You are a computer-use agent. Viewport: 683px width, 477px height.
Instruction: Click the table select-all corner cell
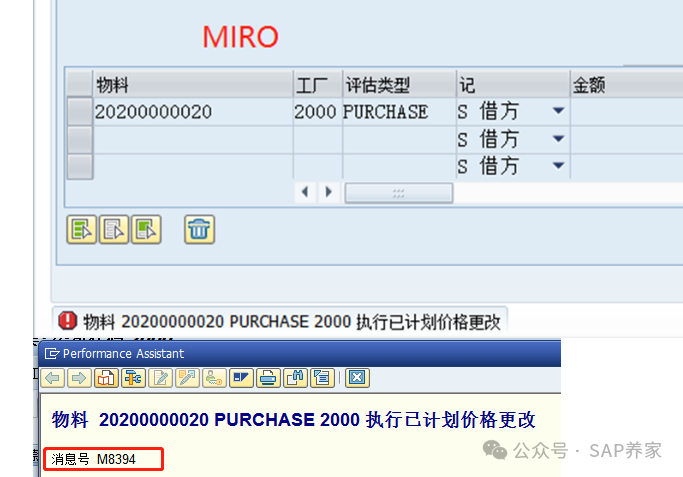coord(80,83)
